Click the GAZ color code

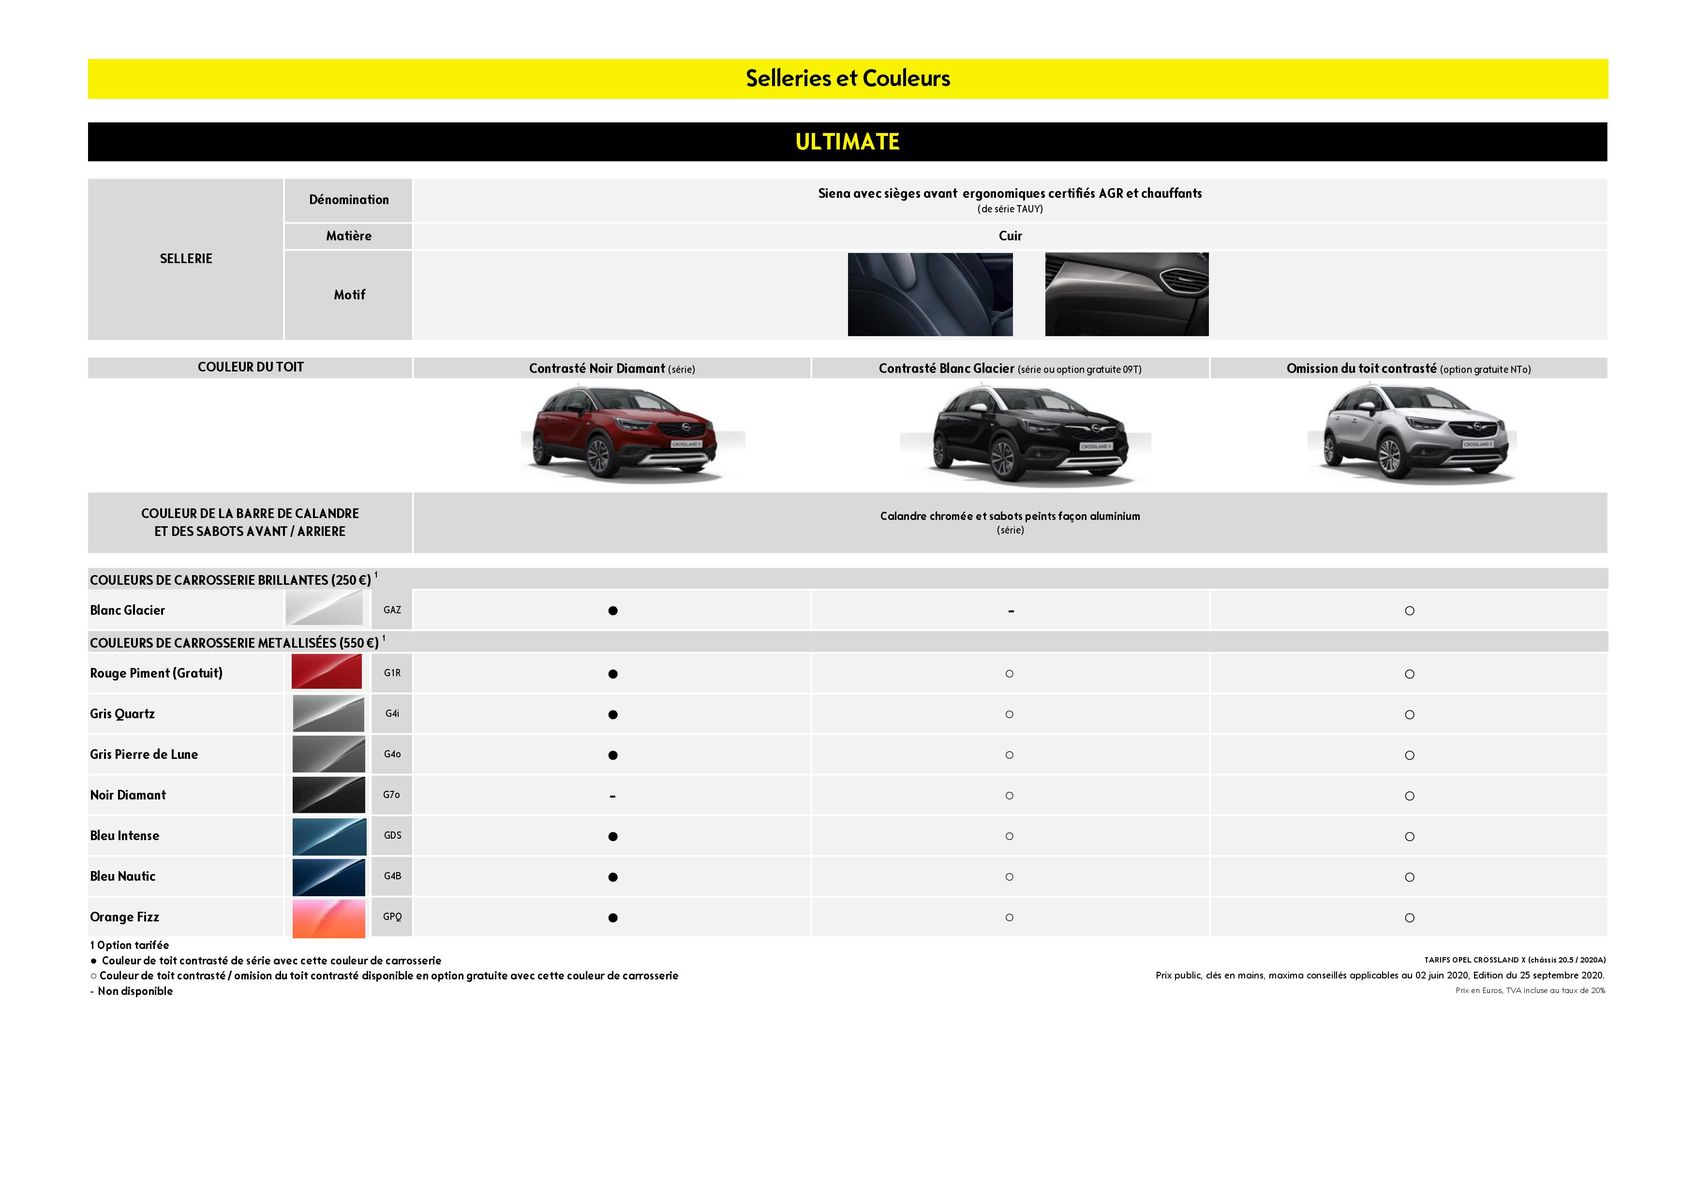click(x=392, y=610)
